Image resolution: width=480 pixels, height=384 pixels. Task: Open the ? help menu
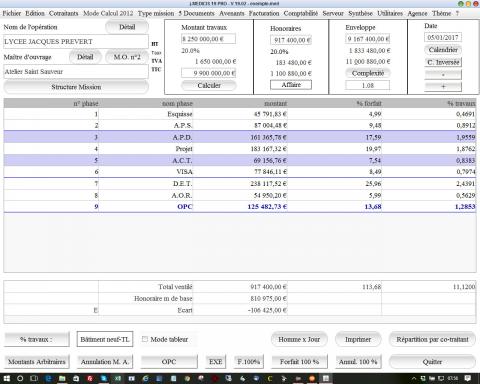(x=457, y=13)
